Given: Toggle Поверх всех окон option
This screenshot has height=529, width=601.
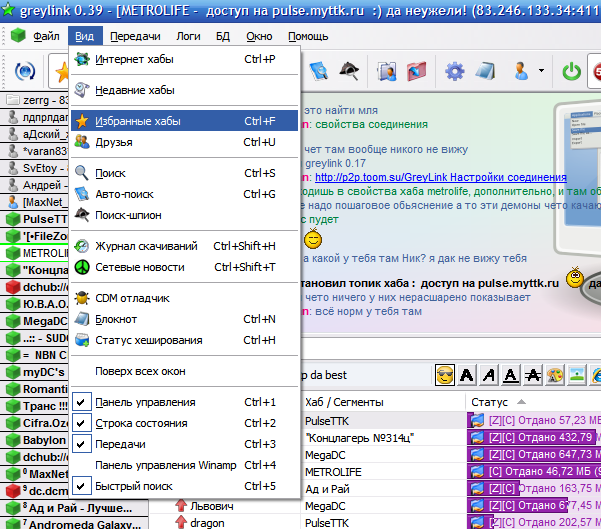Looking at the screenshot, I should (x=184, y=371).
